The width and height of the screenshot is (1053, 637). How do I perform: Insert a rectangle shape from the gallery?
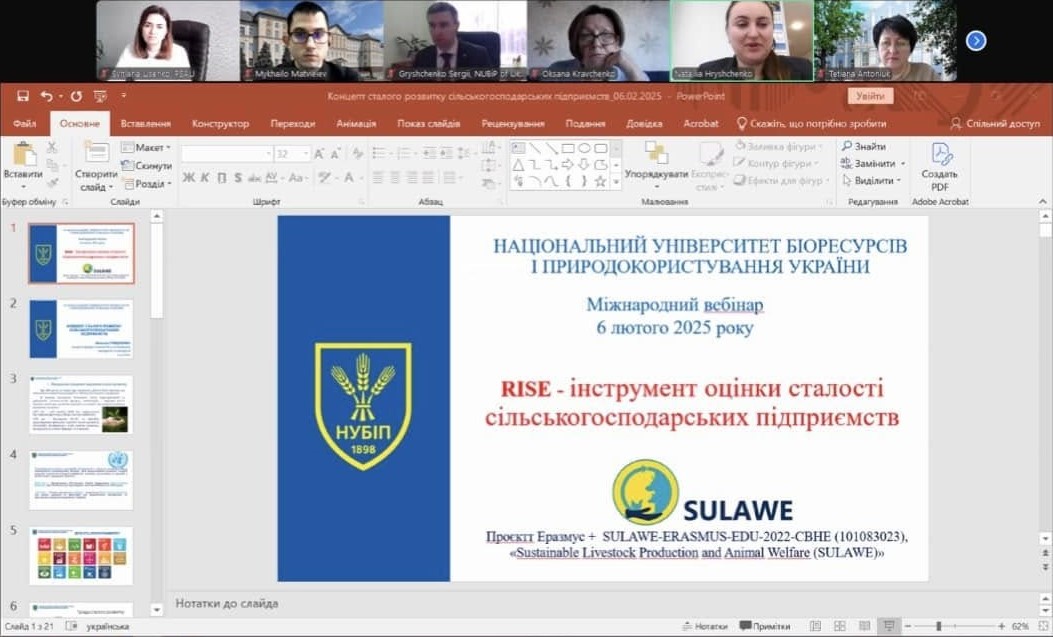567,148
